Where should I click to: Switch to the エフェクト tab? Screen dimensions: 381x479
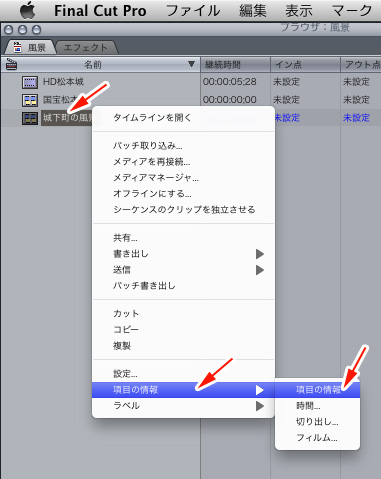(86, 48)
